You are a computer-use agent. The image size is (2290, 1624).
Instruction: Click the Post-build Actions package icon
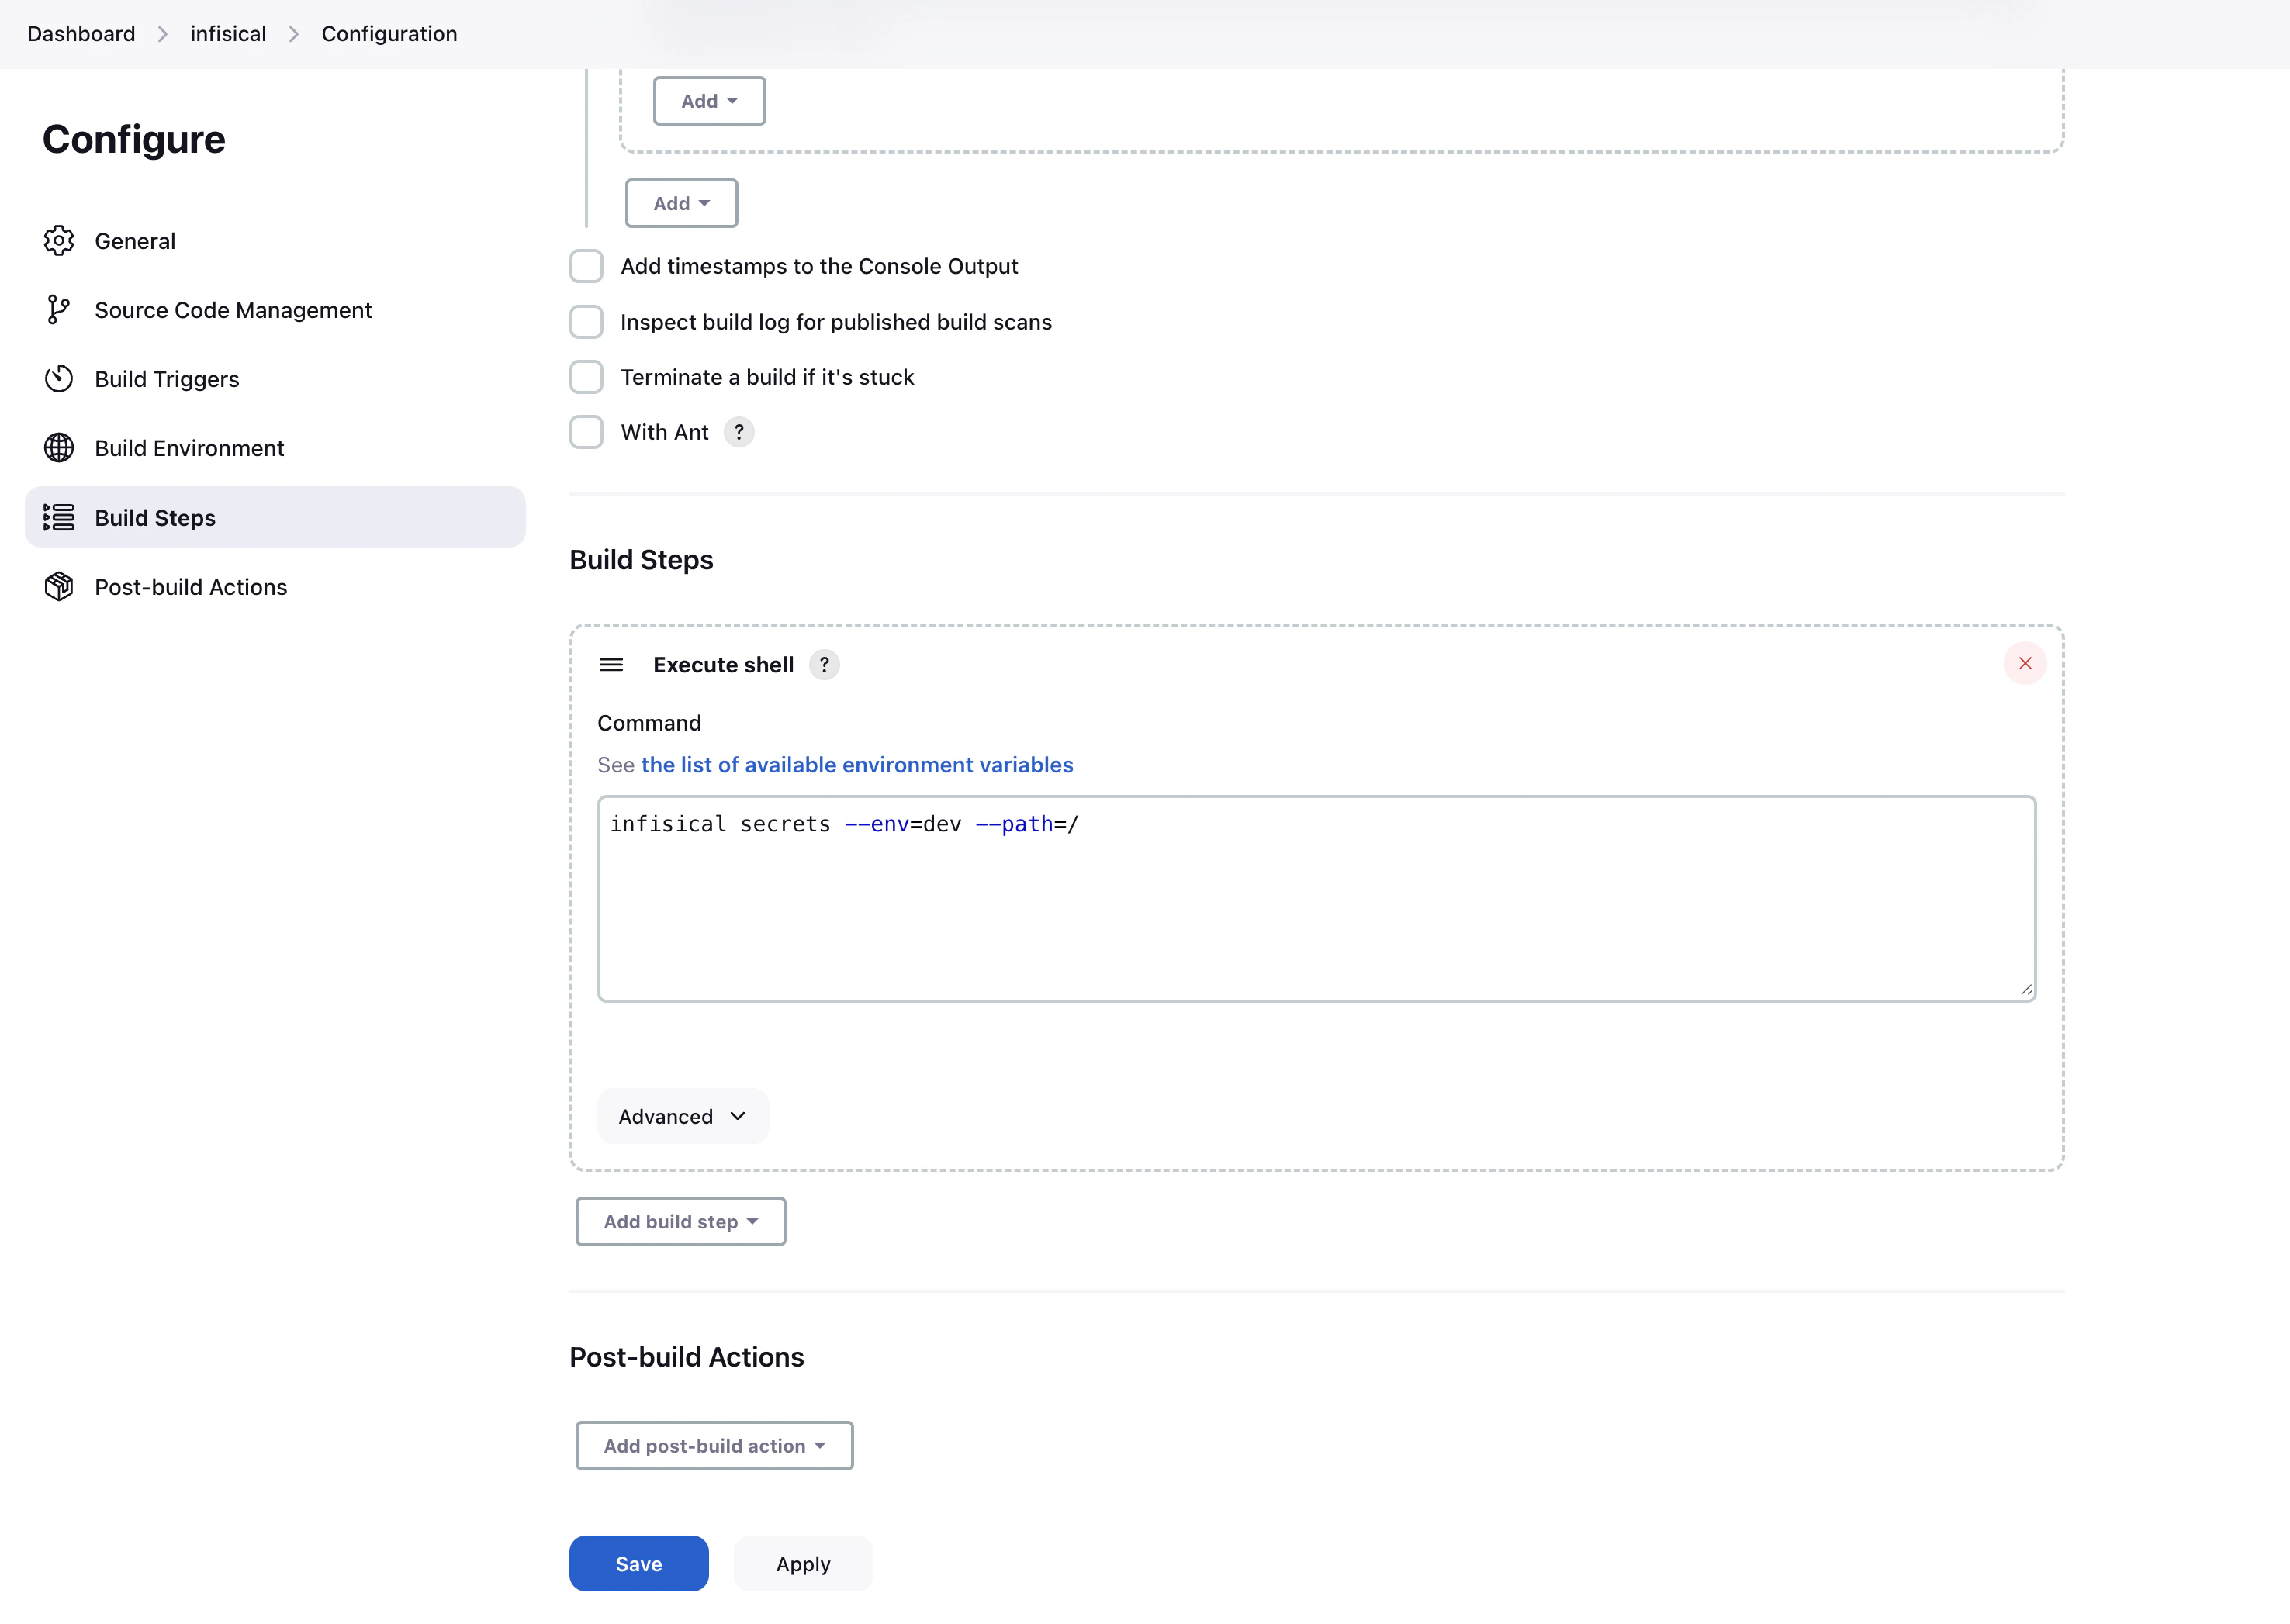pyautogui.click(x=59, y=587)
